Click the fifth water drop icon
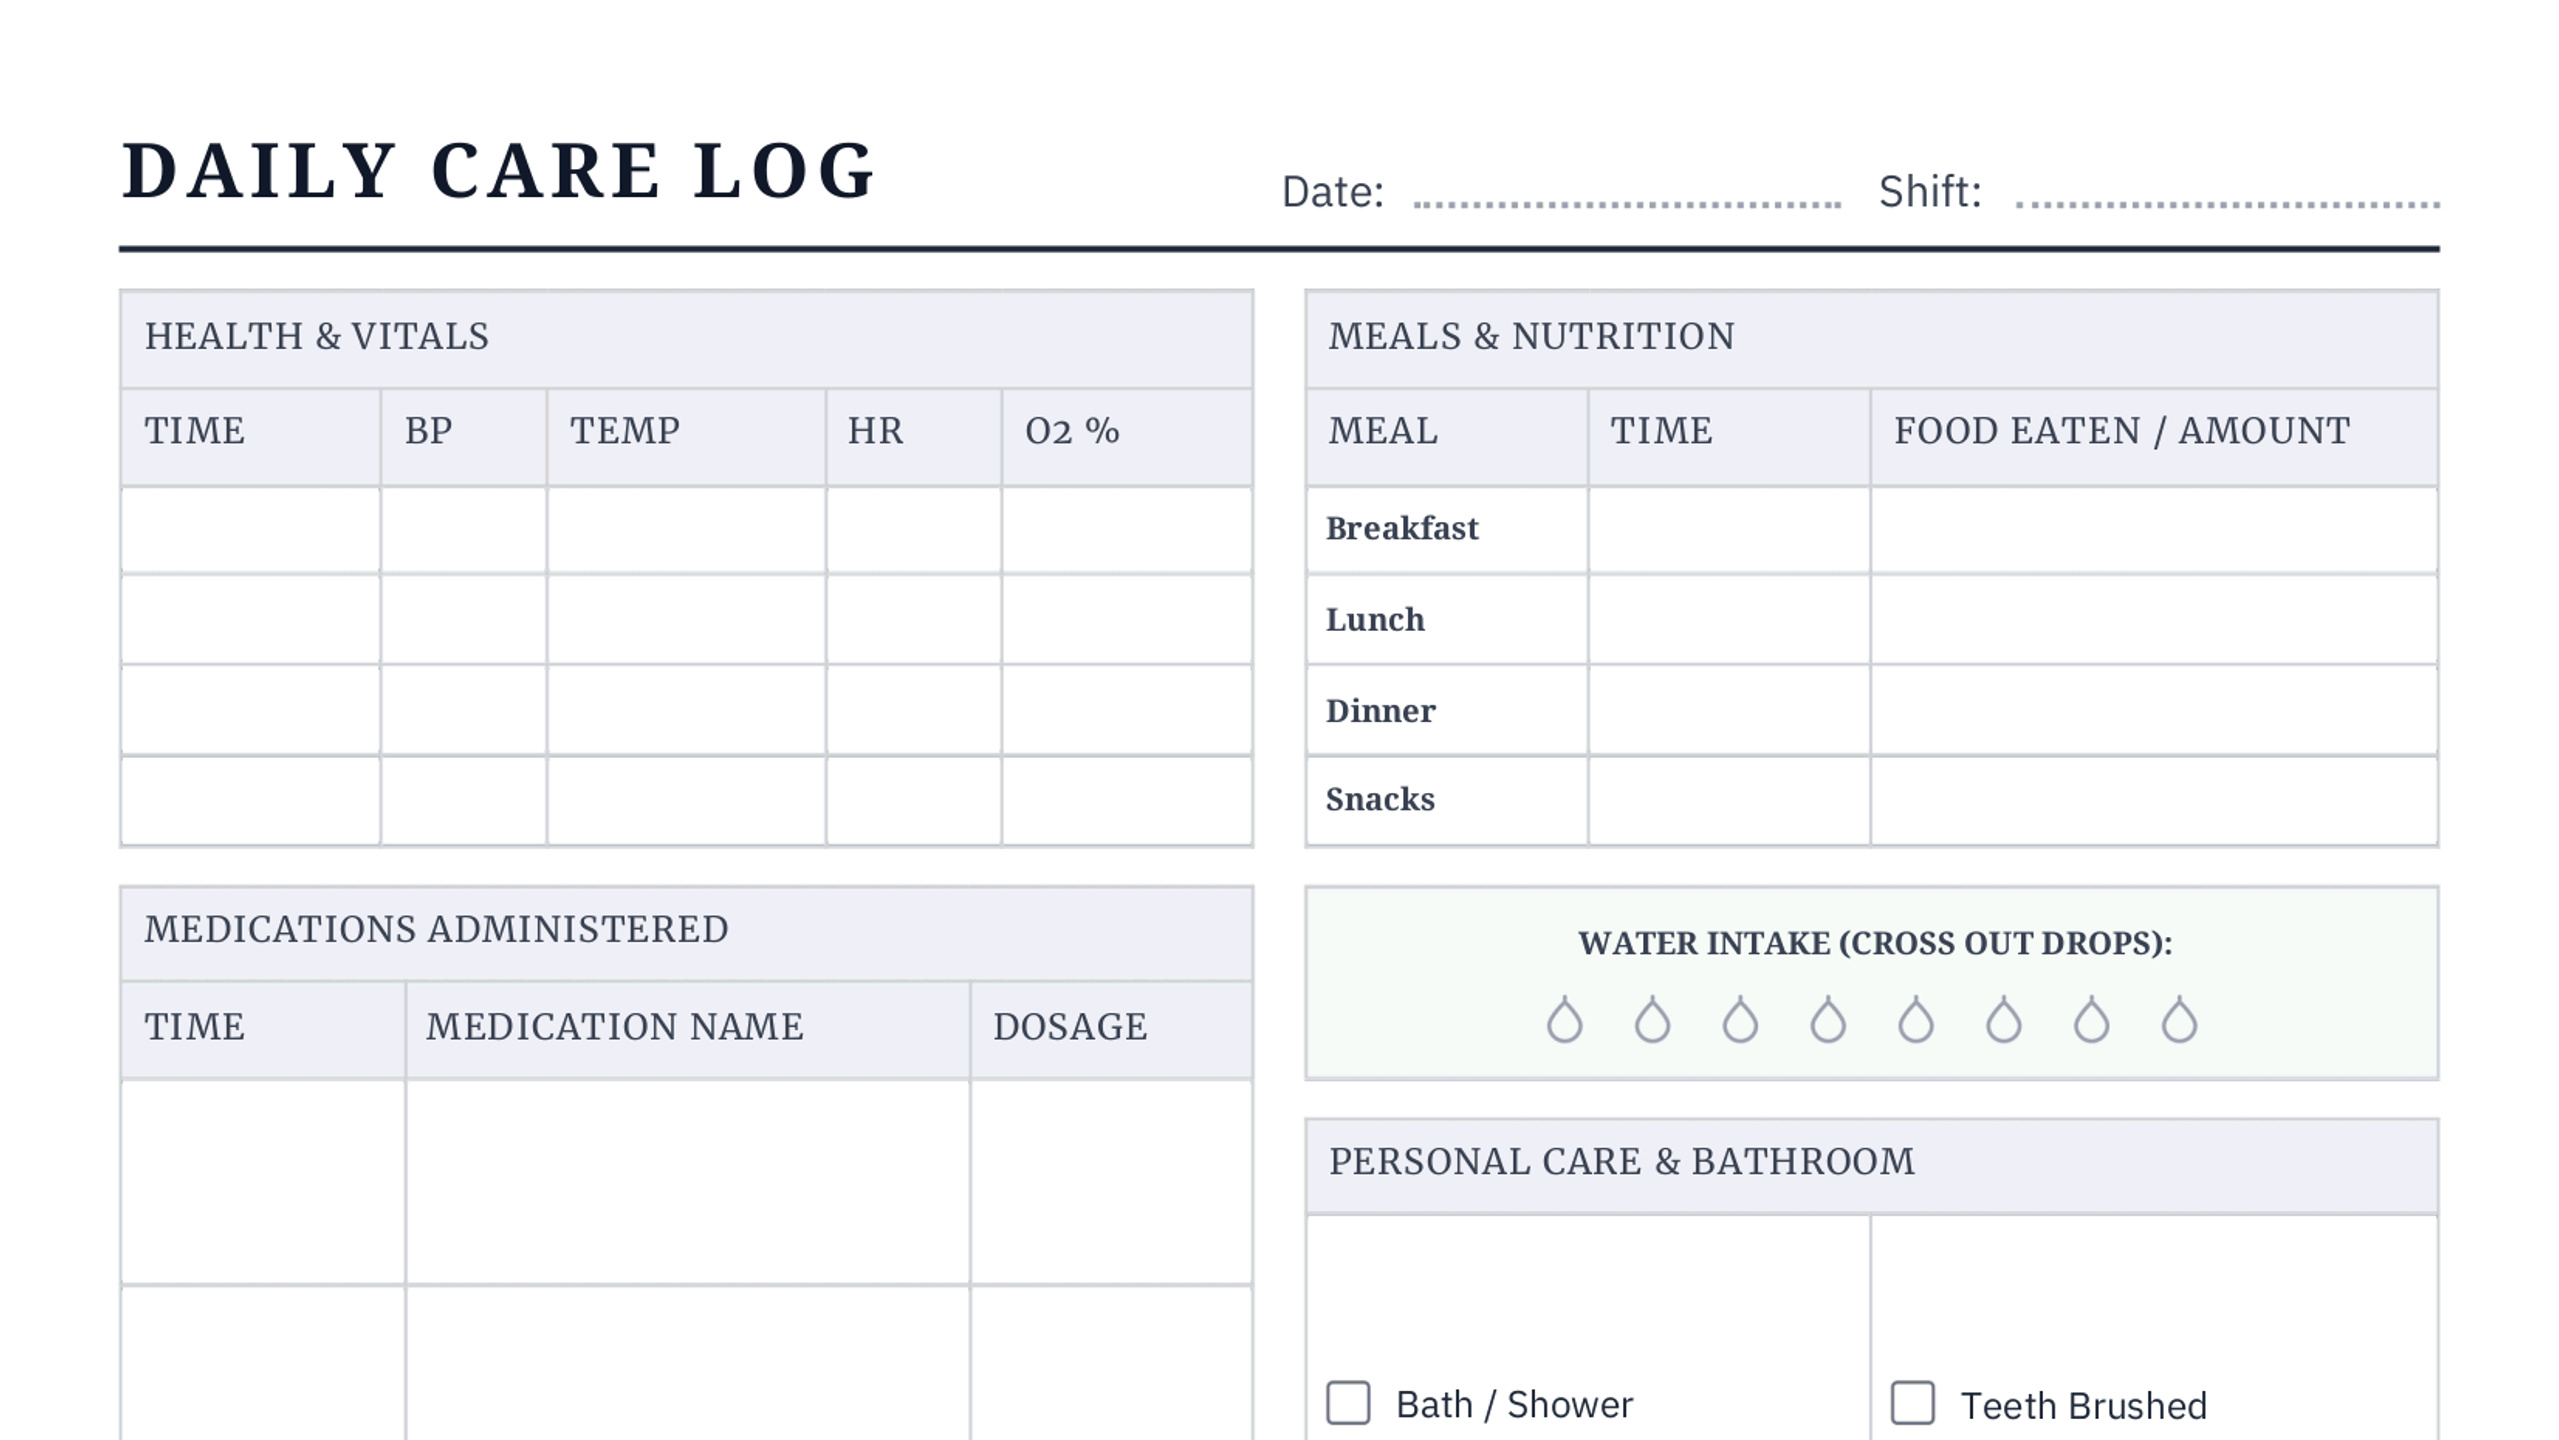This screenshot has height=1440, width=2559. click(x=1916, y=1020)
